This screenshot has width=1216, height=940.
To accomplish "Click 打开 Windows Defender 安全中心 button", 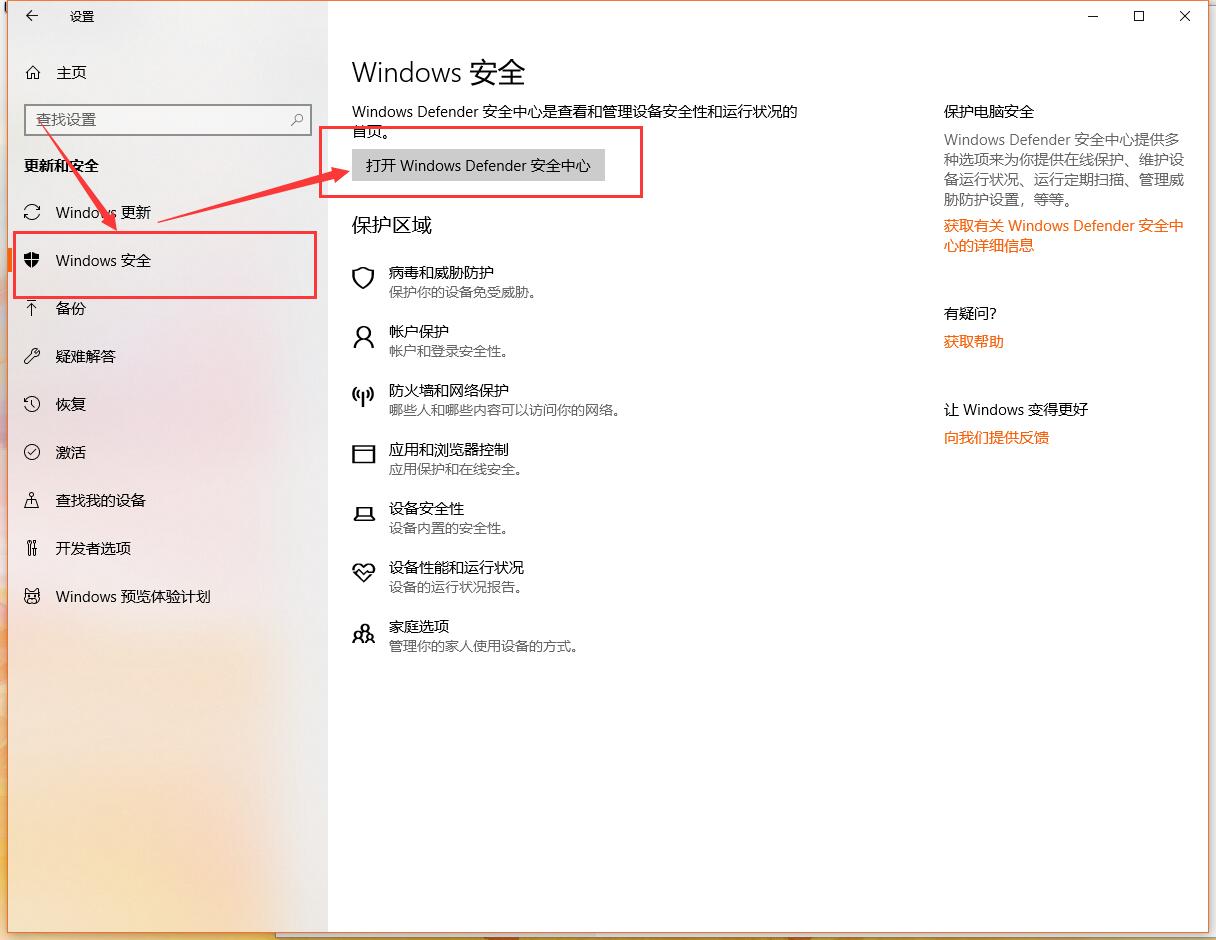I will coord(477,166).
